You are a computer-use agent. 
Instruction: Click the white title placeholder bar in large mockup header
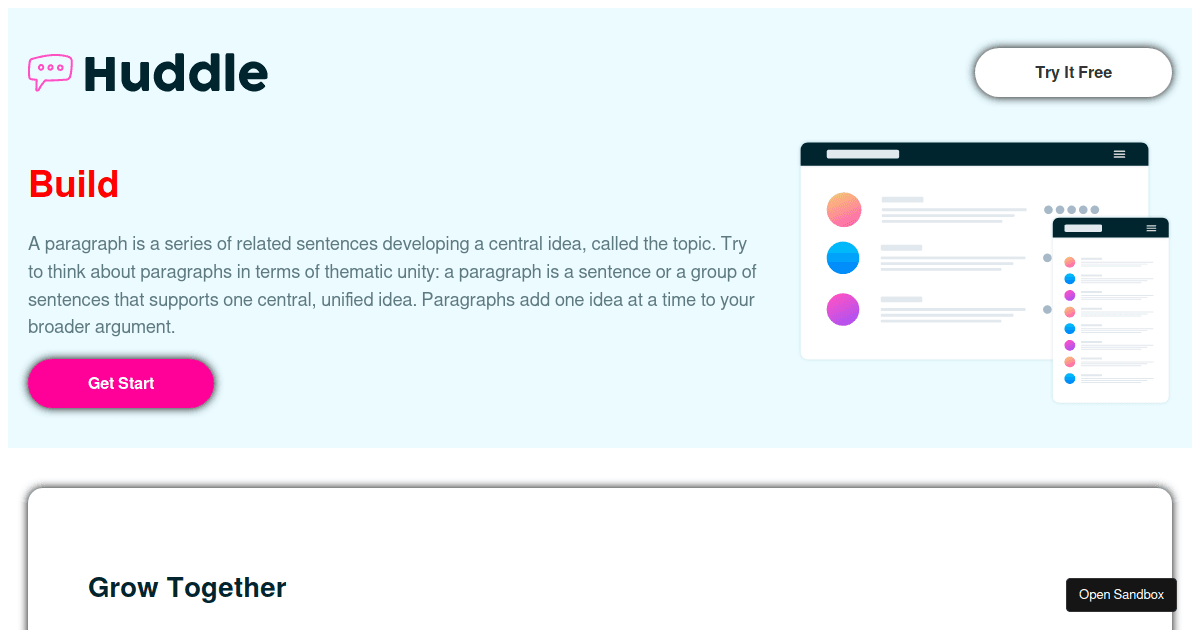pyautogui.click(x=863, y=154)
